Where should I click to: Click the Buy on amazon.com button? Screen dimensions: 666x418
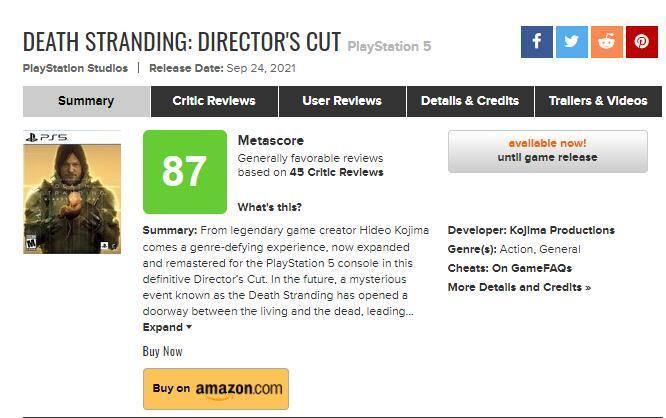point(216,389)
